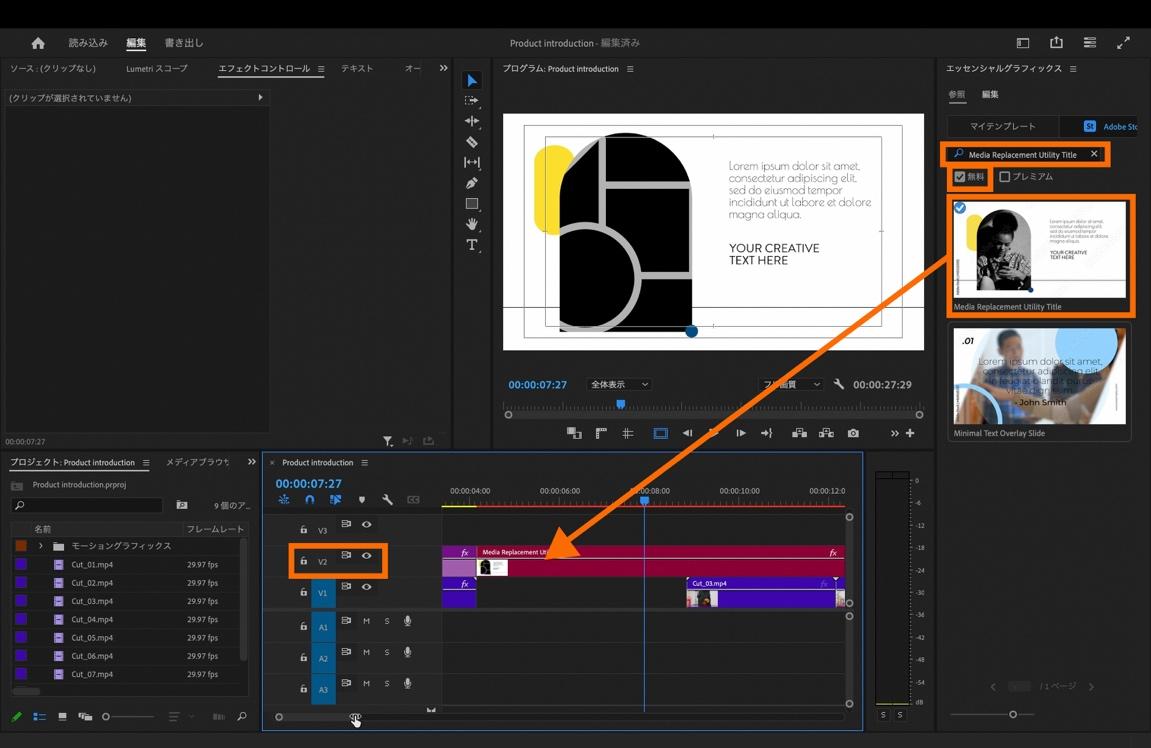Open the 全体表示 zoom dropdown
The image size is (1151, 748).
(619, 385)
